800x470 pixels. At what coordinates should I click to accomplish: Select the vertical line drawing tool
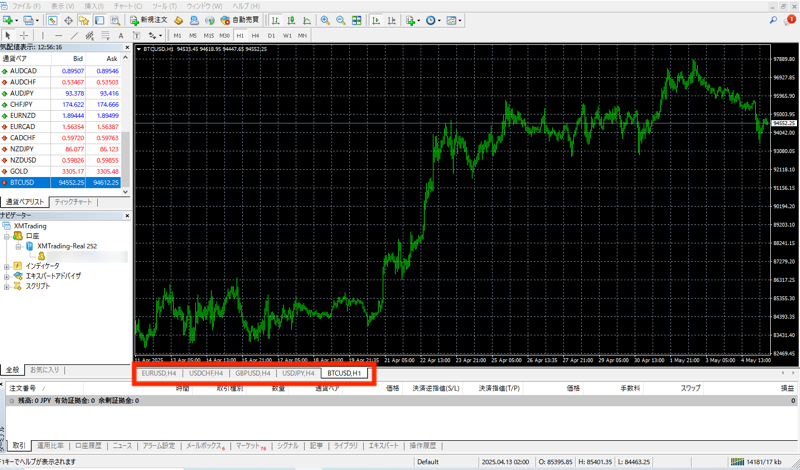(43, 35)
